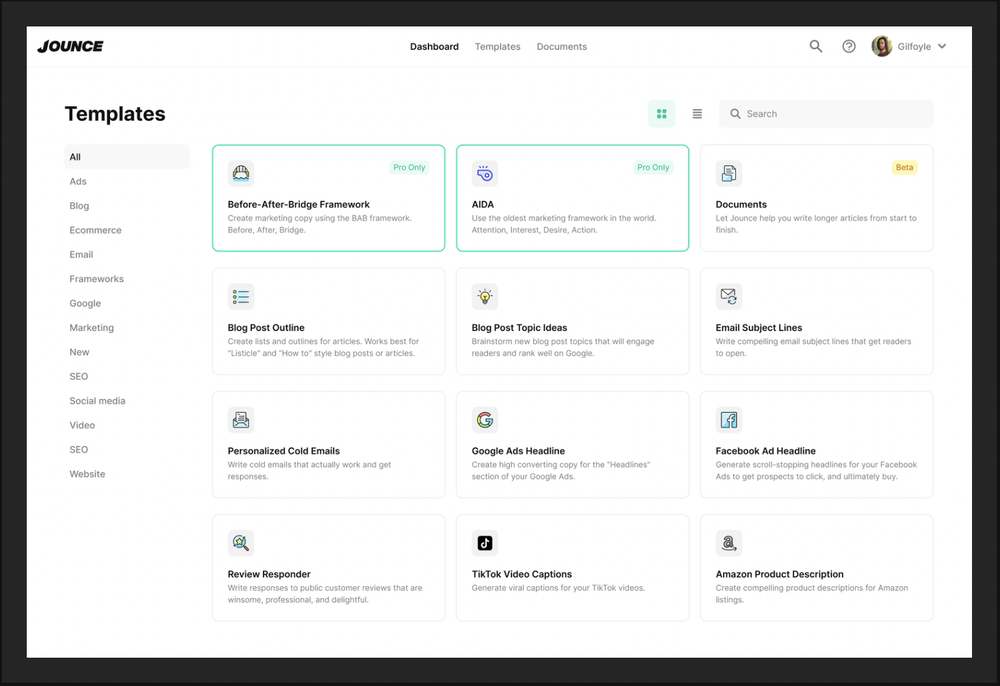Click Gilfoyle's profile avatar
Viewport: 1000px width, 686px height.
click(x=882, y=47)
